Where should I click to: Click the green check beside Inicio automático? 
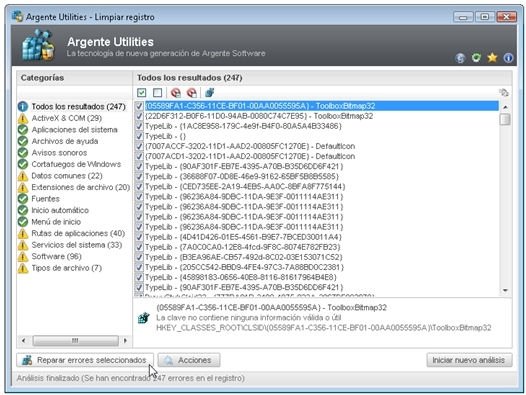tap(23, 210)
